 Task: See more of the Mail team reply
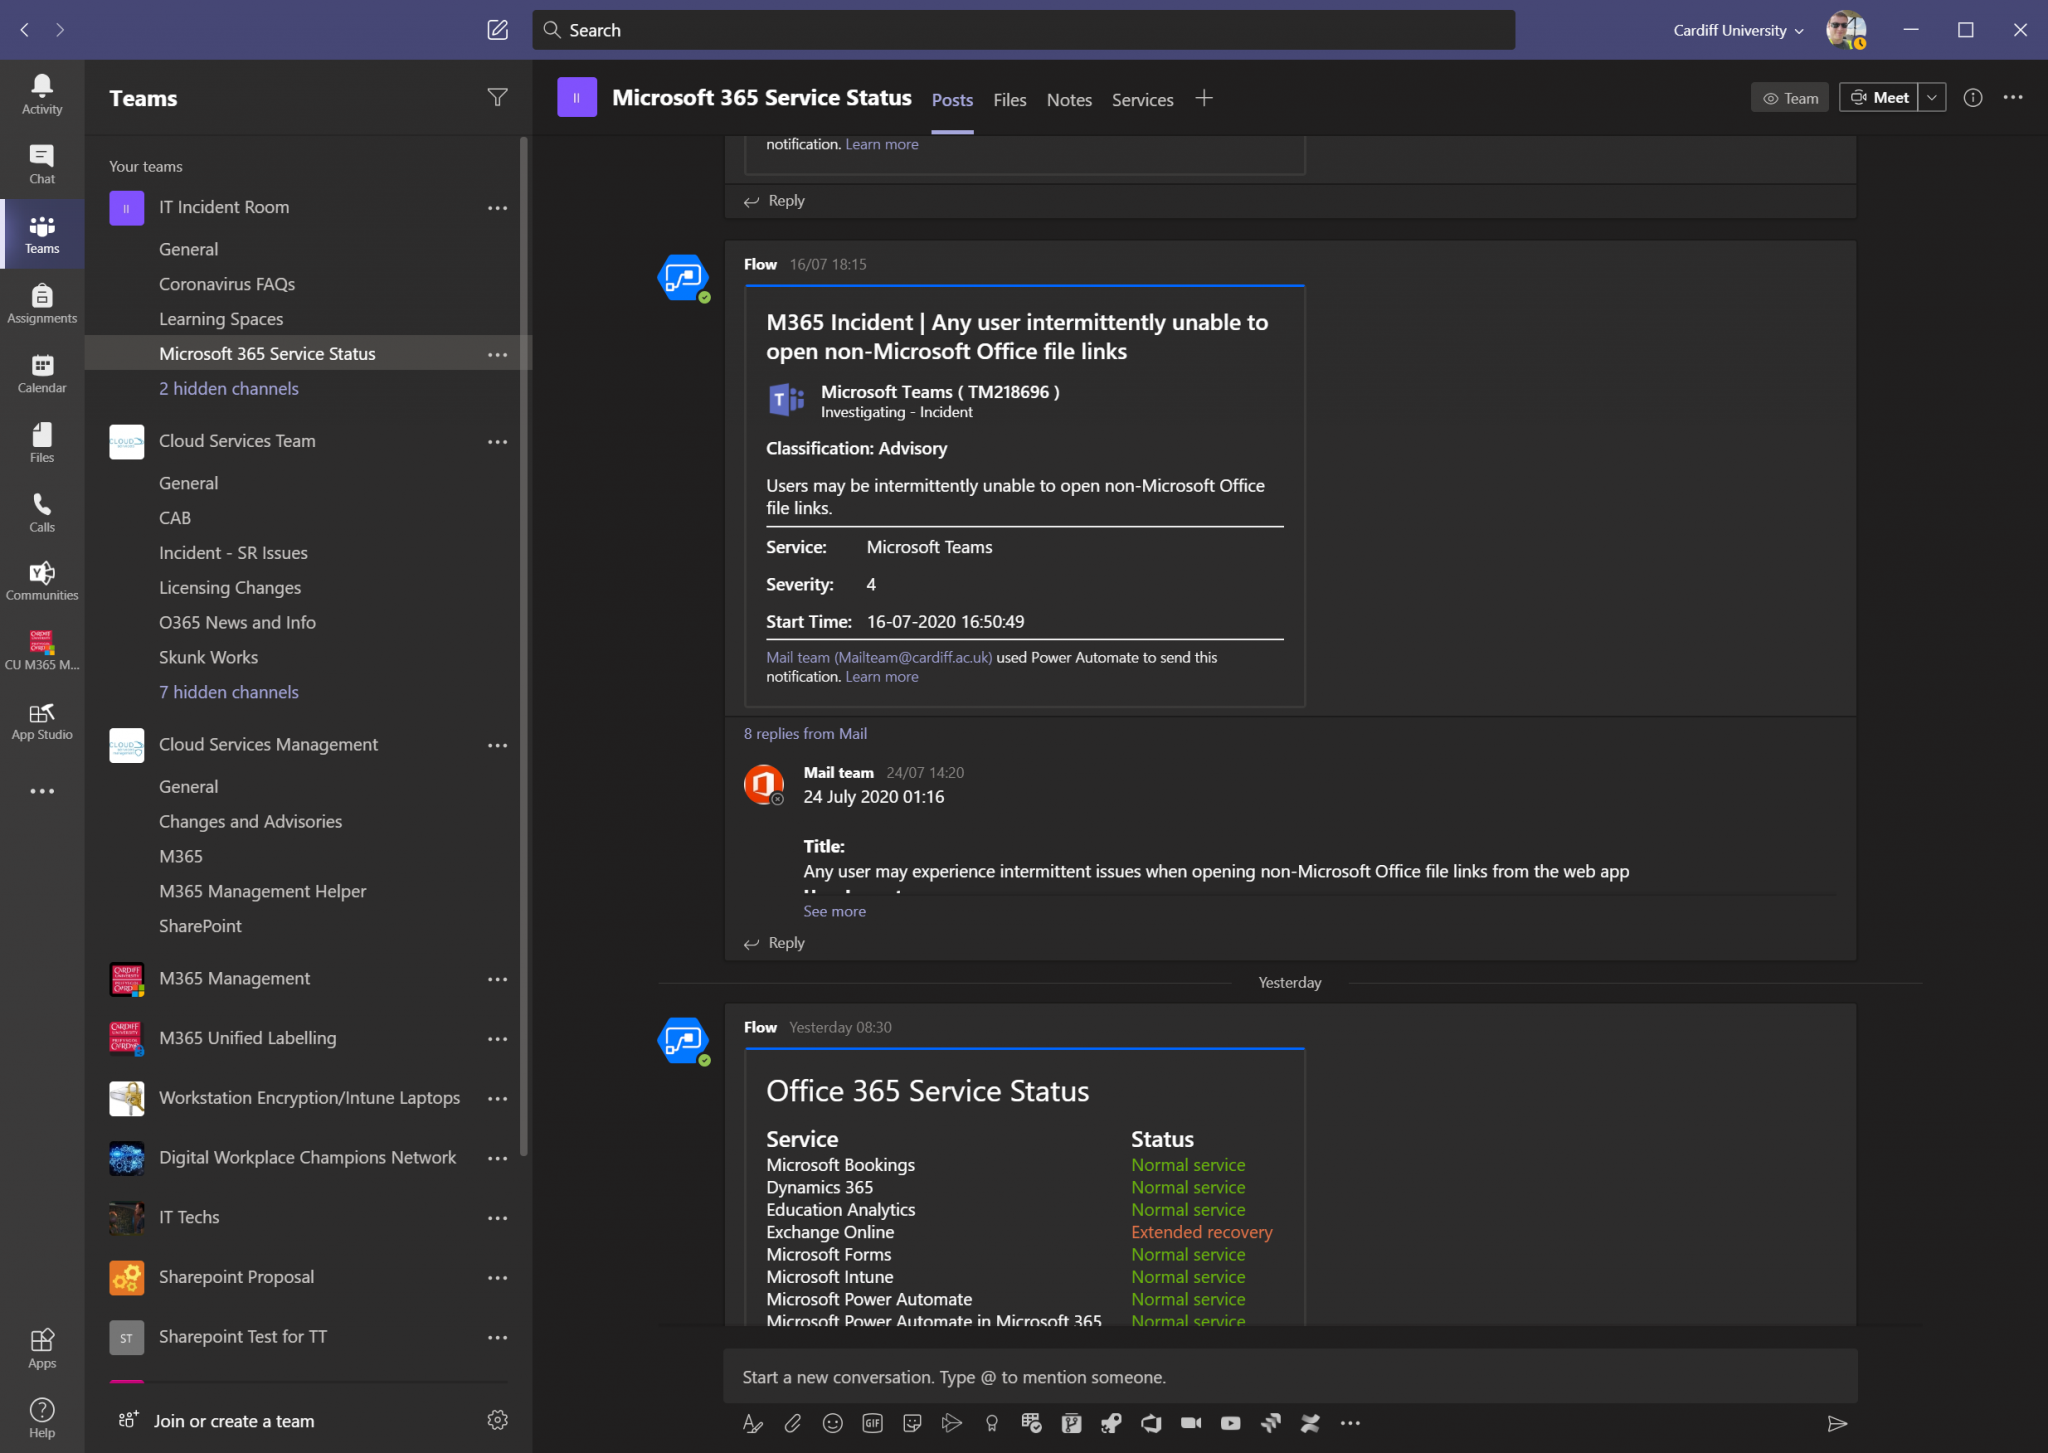[833, 911]
